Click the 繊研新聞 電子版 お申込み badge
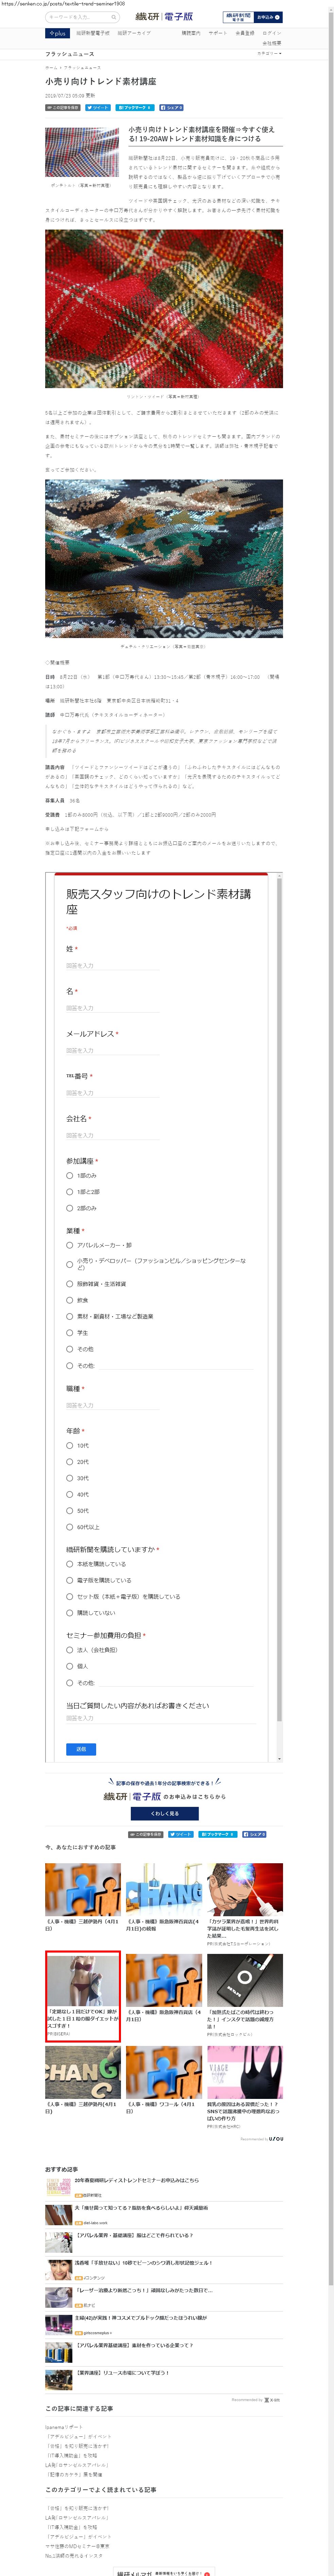 (x=252, y=17)
